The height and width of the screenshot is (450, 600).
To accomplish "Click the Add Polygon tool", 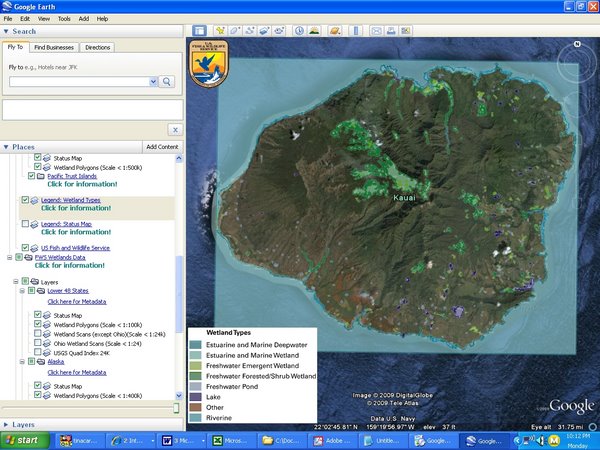I will [235, 31].
